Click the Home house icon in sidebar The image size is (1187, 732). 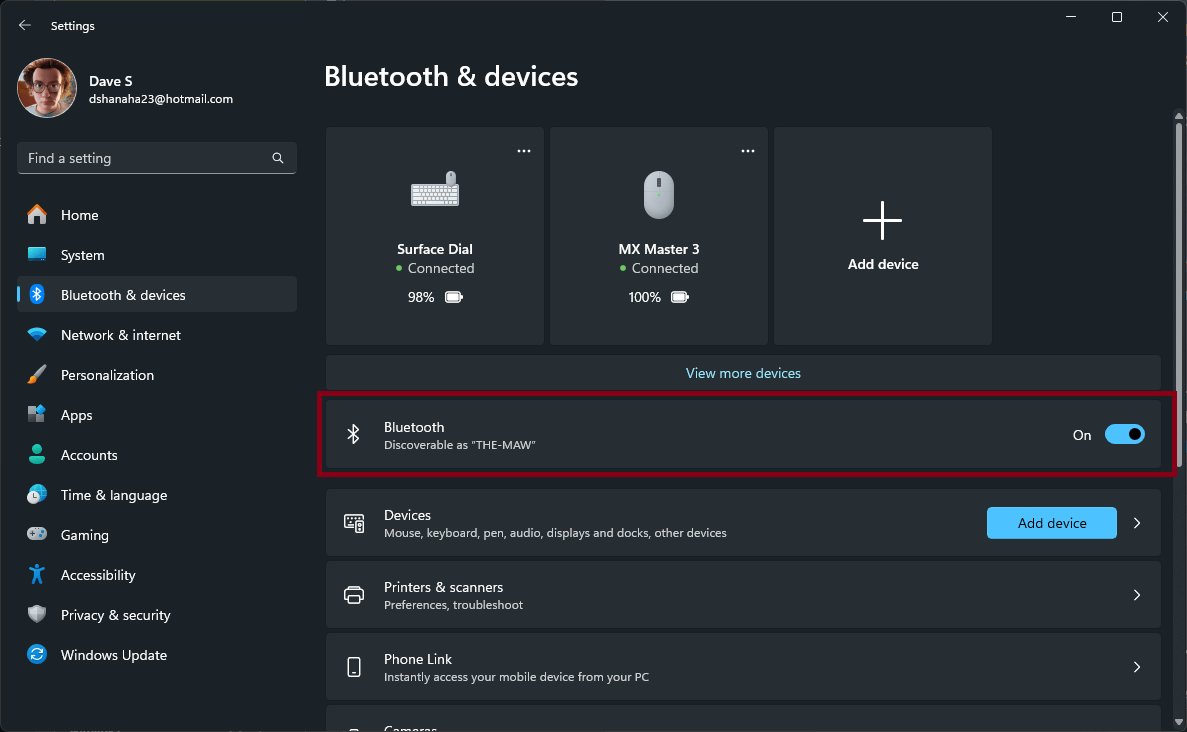[36, 215]
